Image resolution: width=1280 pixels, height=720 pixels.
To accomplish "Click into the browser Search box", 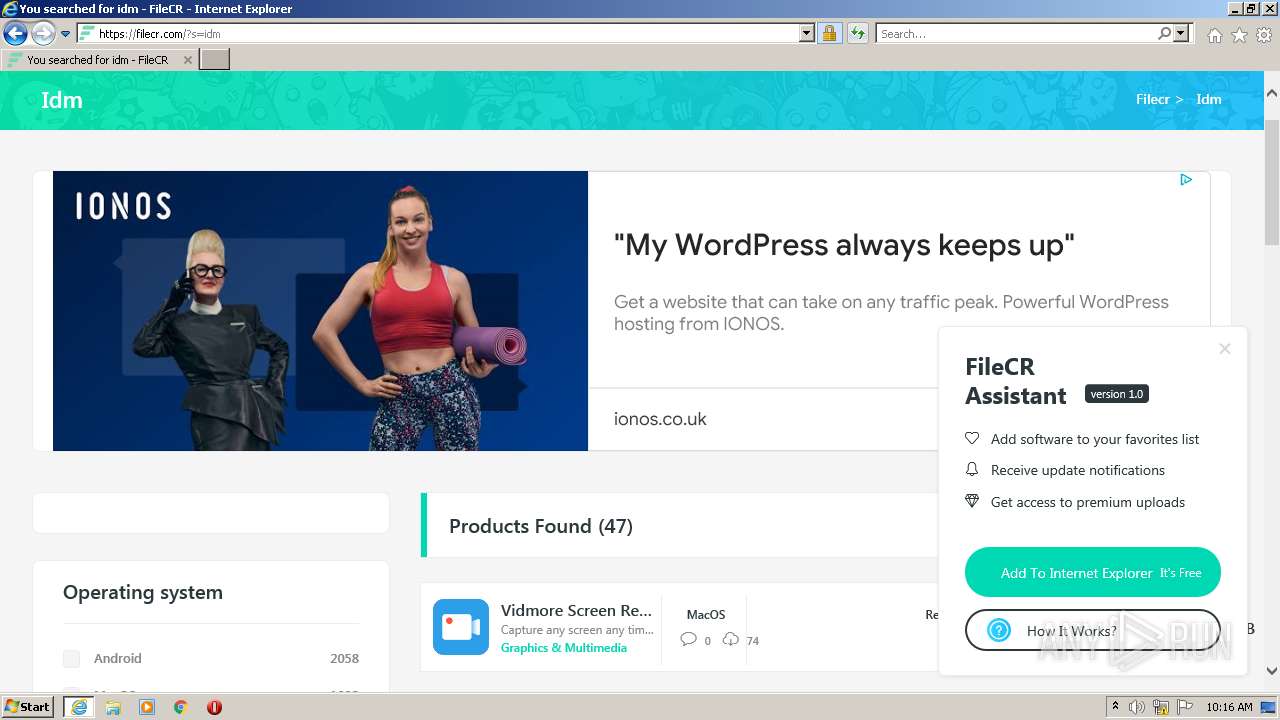I will (1016, 34).
